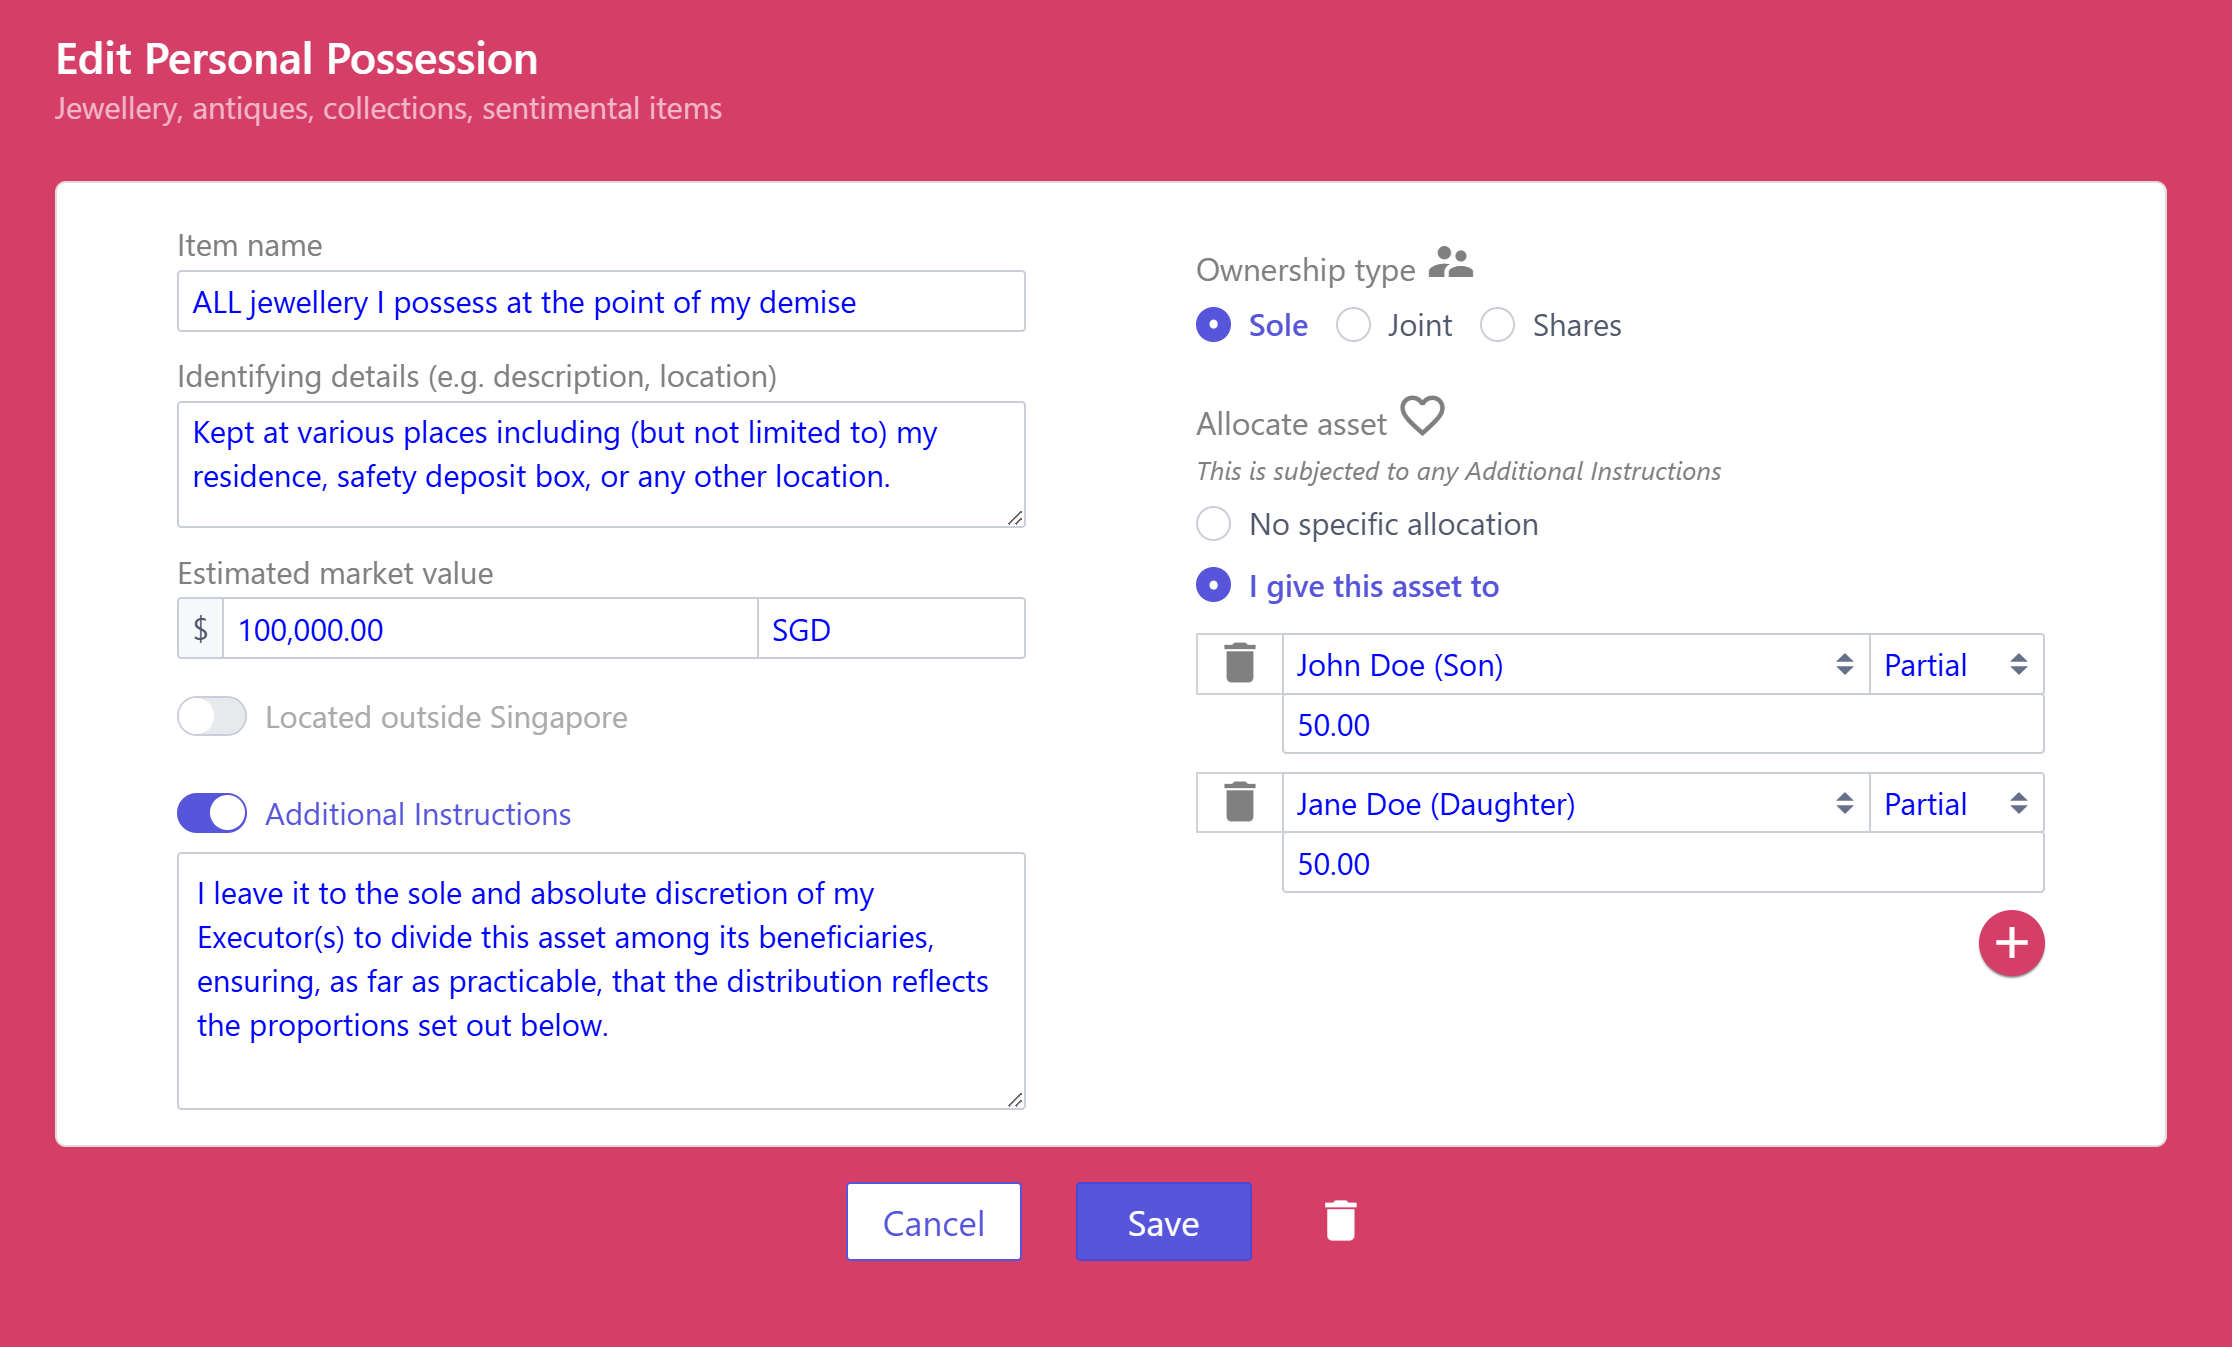Expand the Partial dropdown for John Doe
2232x1347 pixels.
[1955, 665]
